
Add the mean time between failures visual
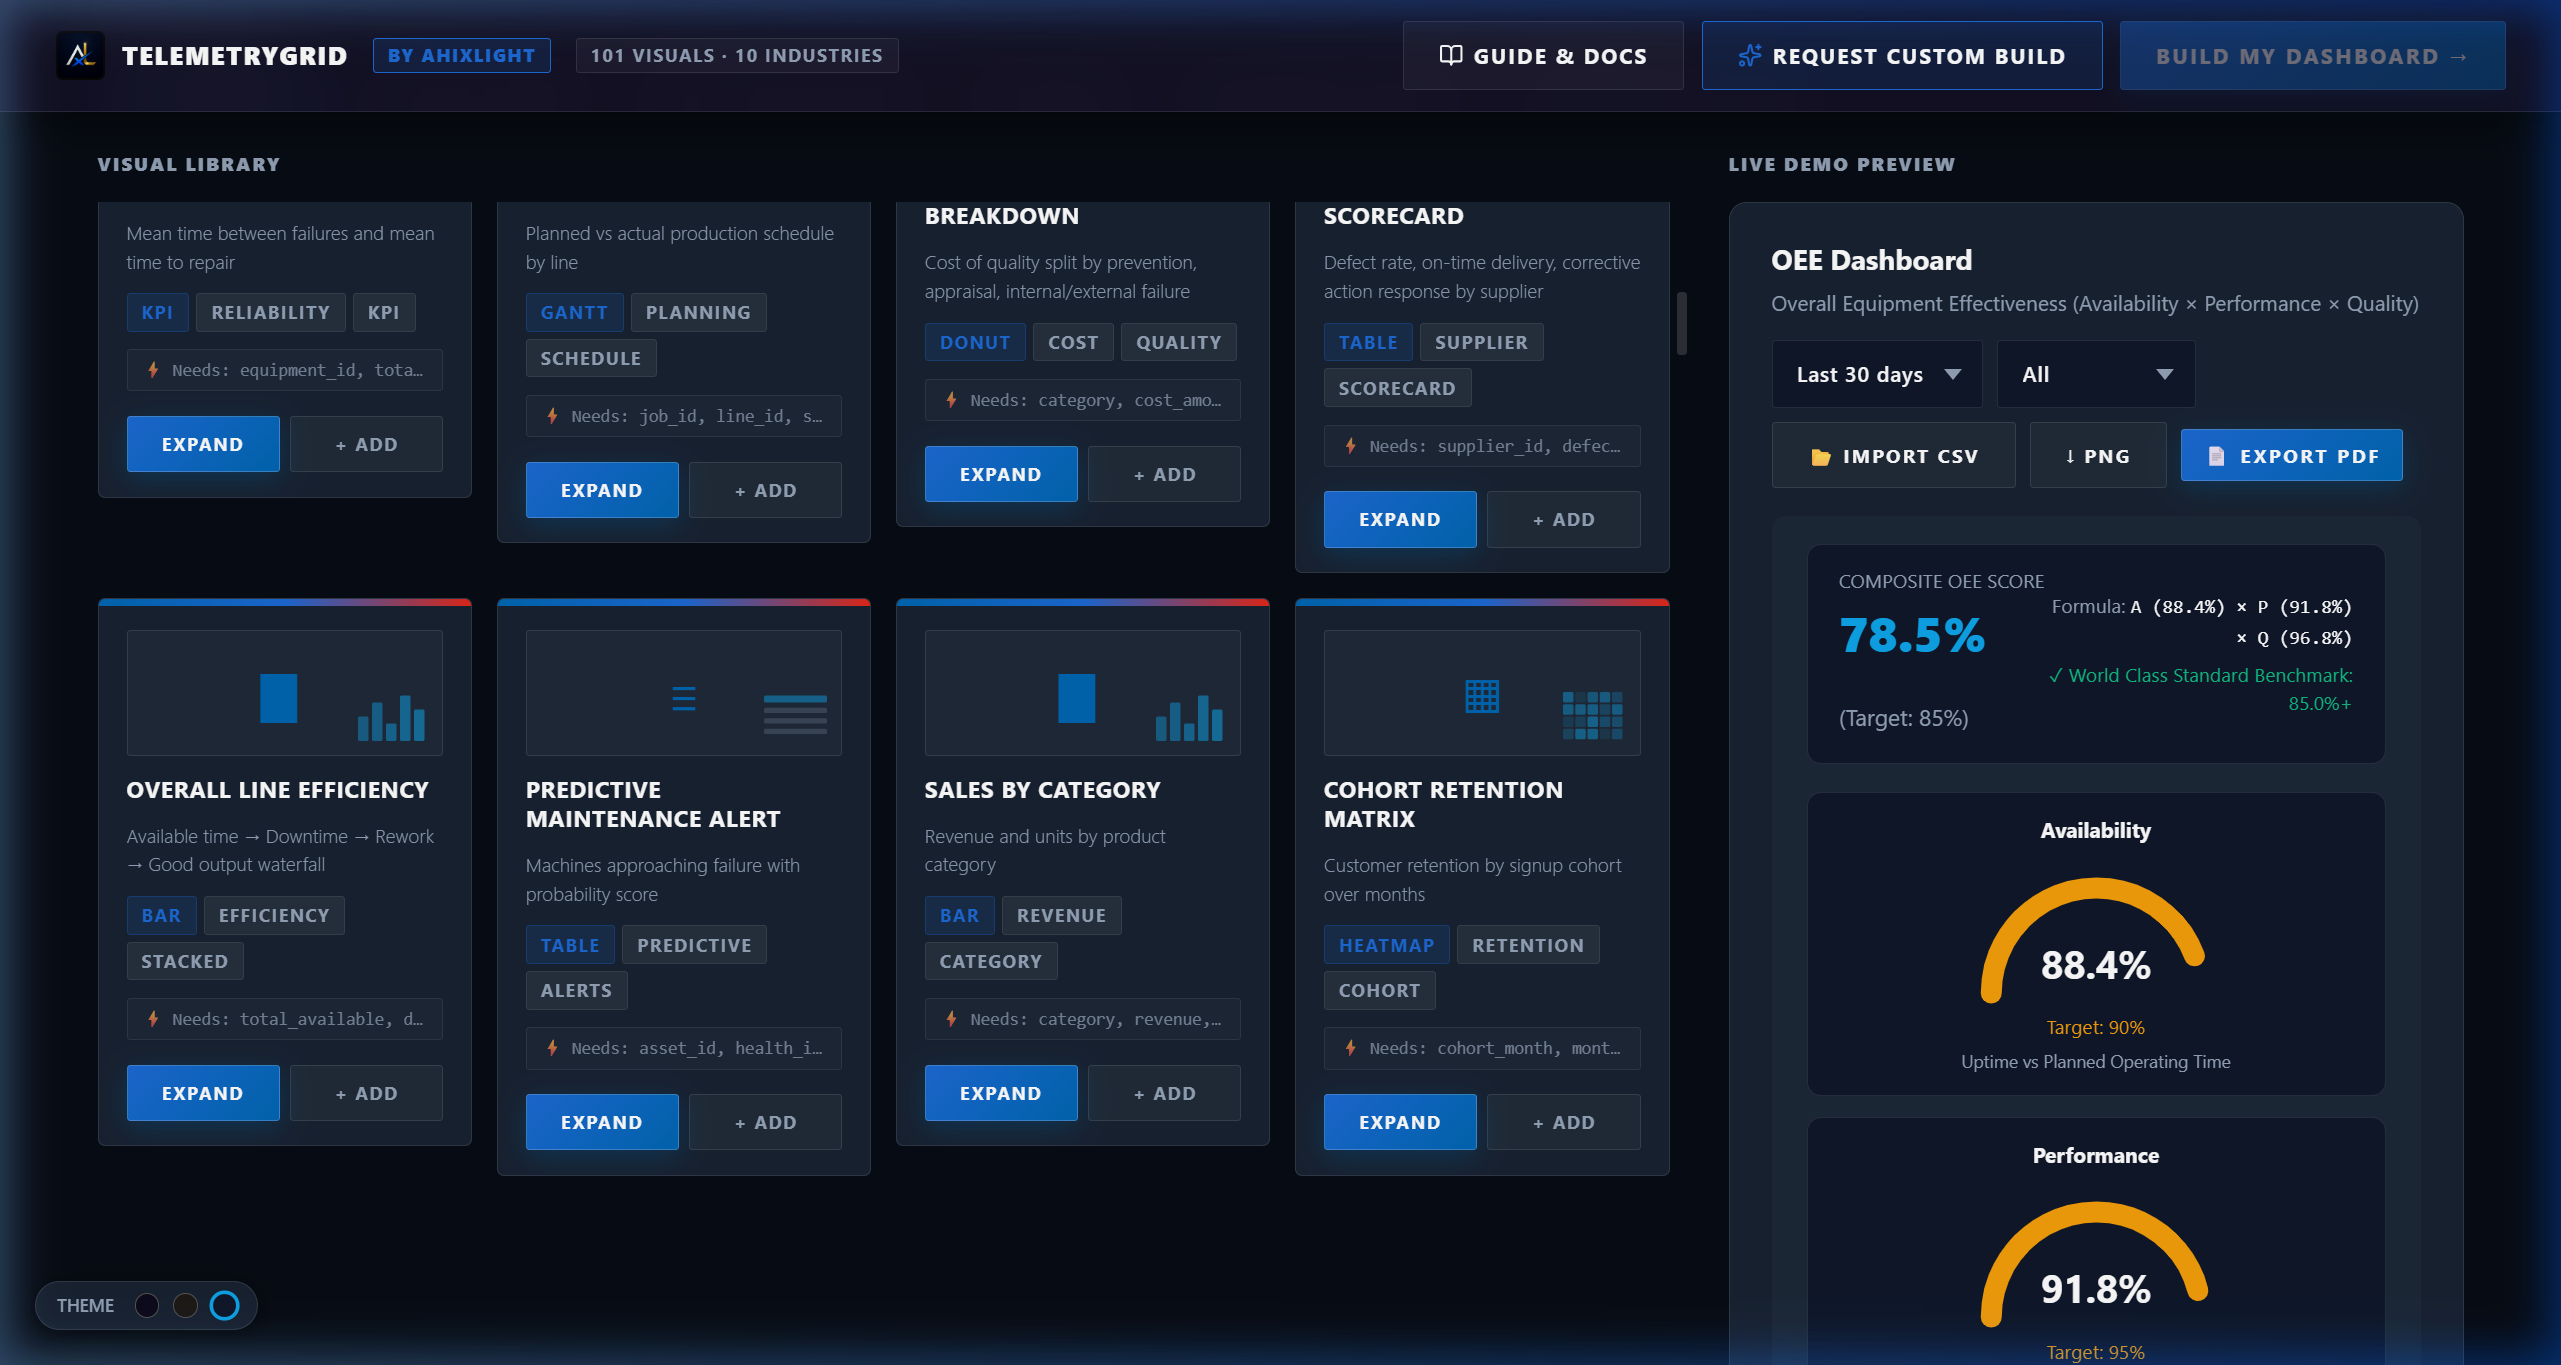366,444
